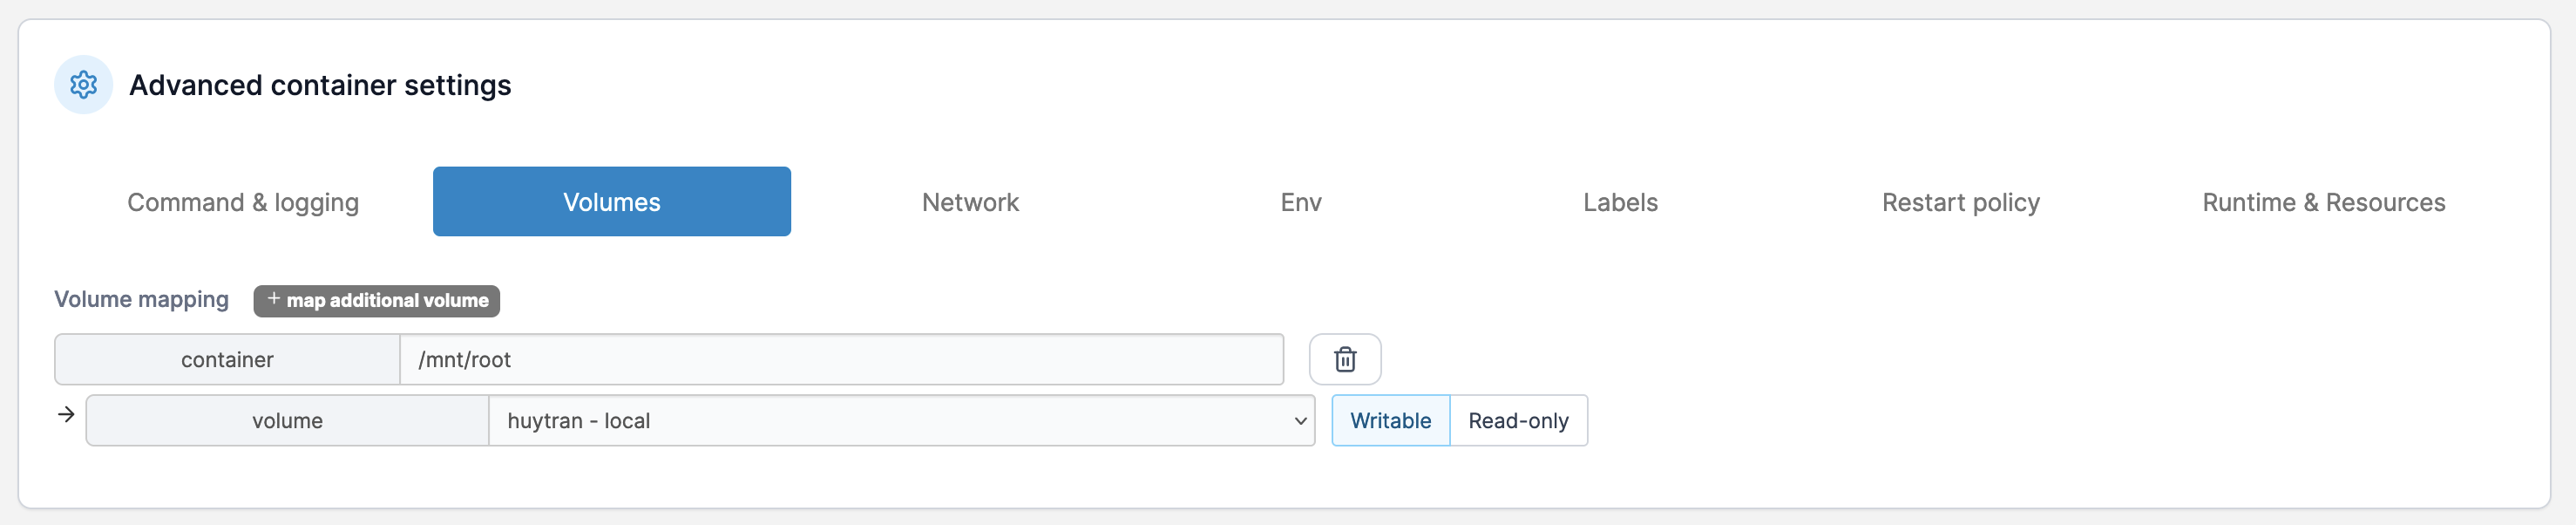Open the Labels tab
Viewport: 2576px width, 525px height.
coord(1620,202)
